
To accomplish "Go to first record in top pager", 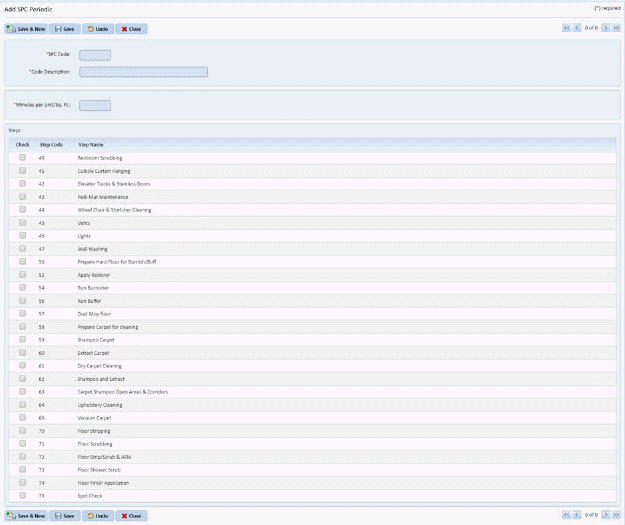I will (566, 29).
